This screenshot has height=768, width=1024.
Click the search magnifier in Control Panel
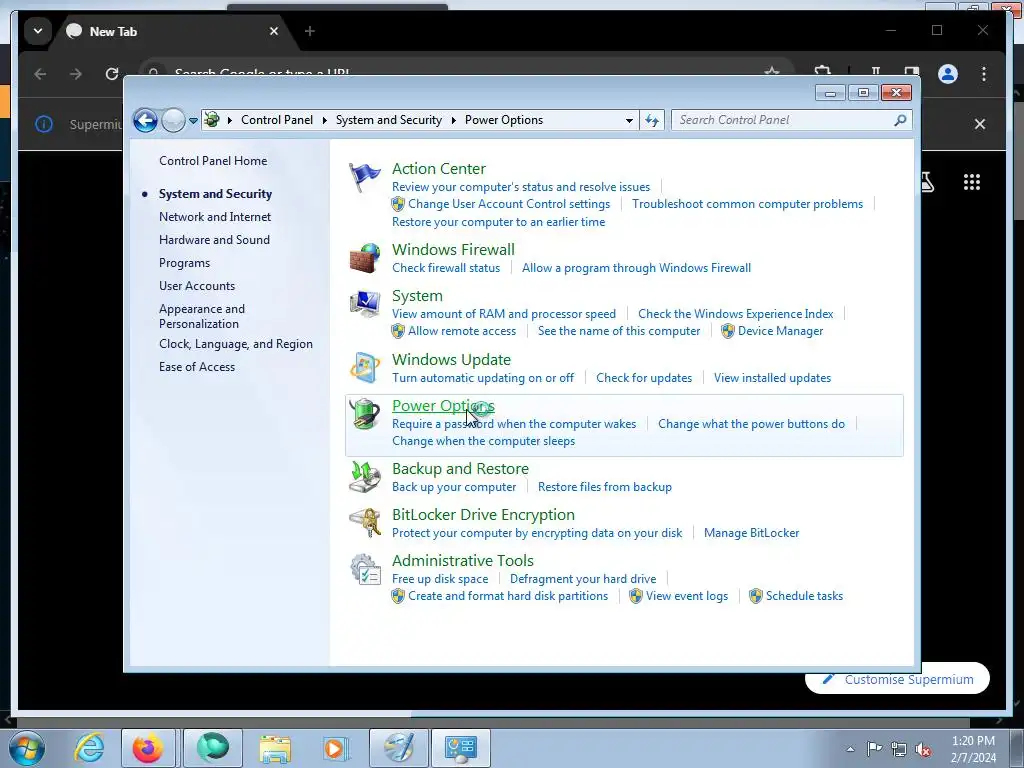click(901, 120)
